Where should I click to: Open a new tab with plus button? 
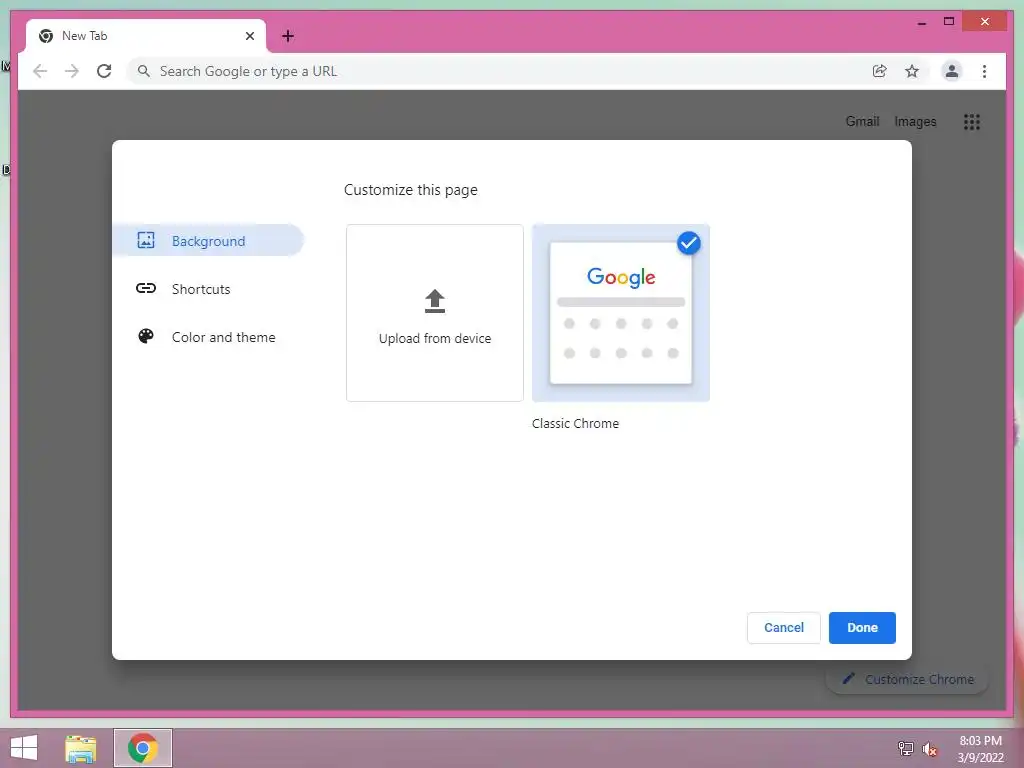[288, 36]
